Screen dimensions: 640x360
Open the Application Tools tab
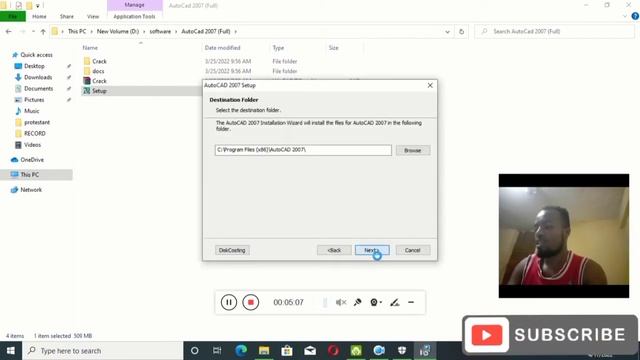(x=134, y=16)
